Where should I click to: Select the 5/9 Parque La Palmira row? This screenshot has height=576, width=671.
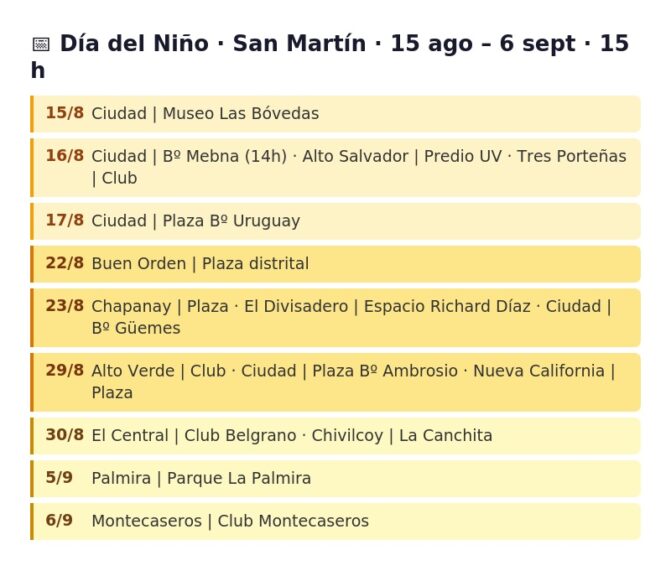pos(336,479)
